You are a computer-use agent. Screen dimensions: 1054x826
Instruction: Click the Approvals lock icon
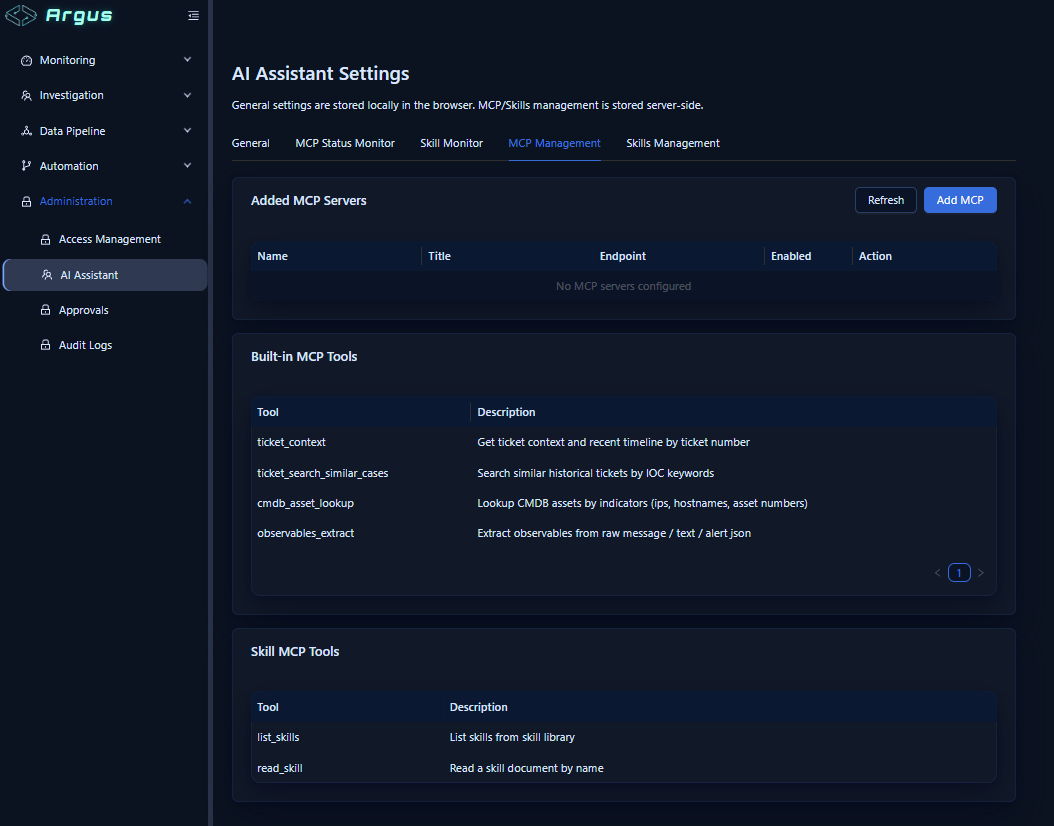click(46, 310)
